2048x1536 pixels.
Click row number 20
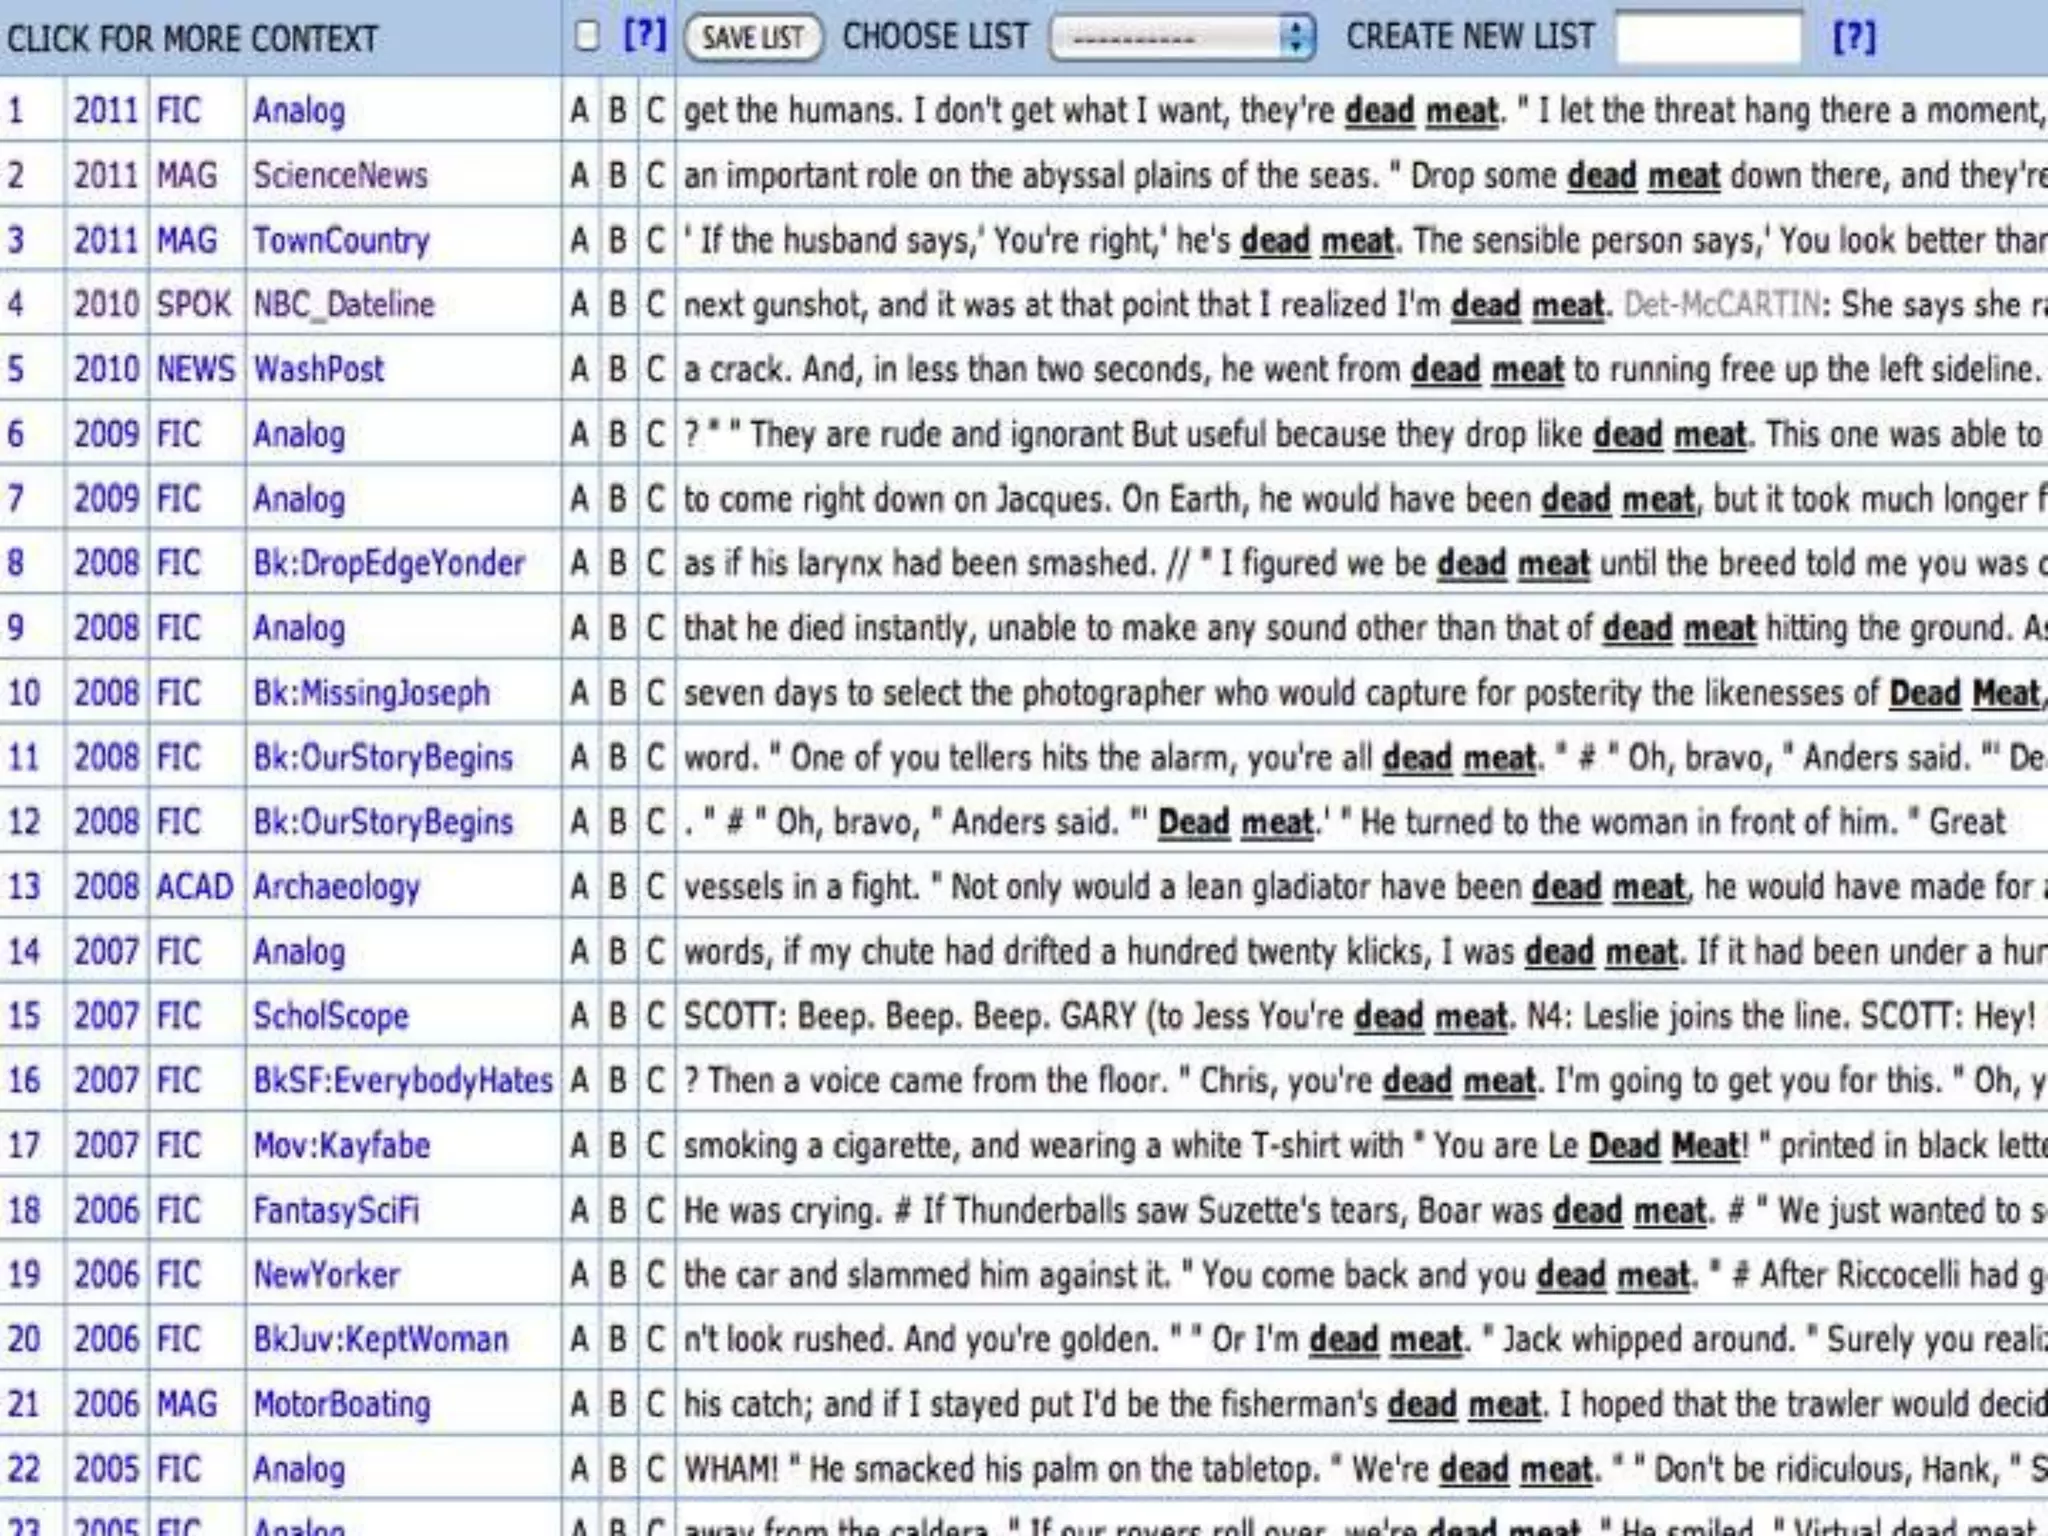tap(24, 1339)
